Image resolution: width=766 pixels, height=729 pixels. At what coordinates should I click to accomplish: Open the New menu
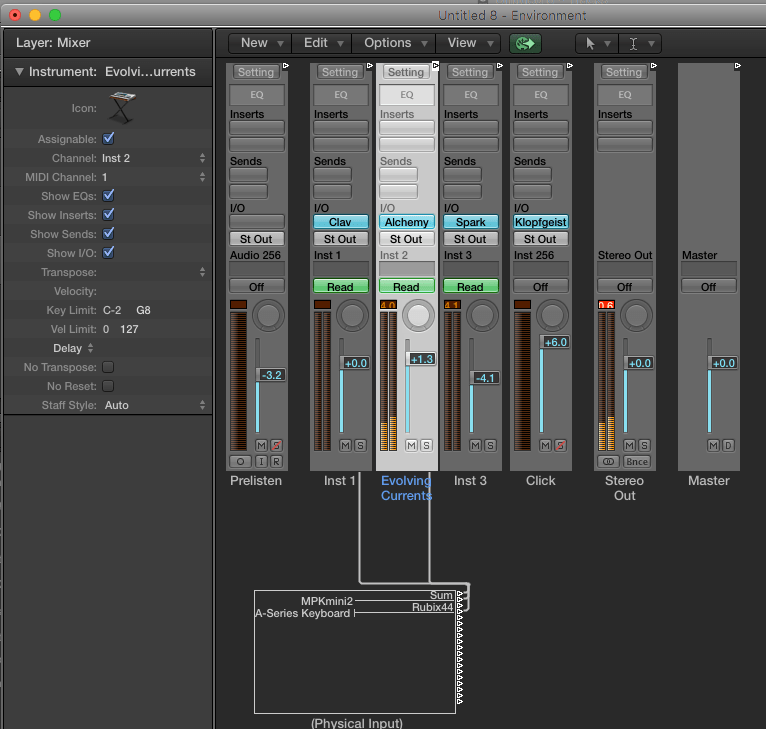click(260, 43)
